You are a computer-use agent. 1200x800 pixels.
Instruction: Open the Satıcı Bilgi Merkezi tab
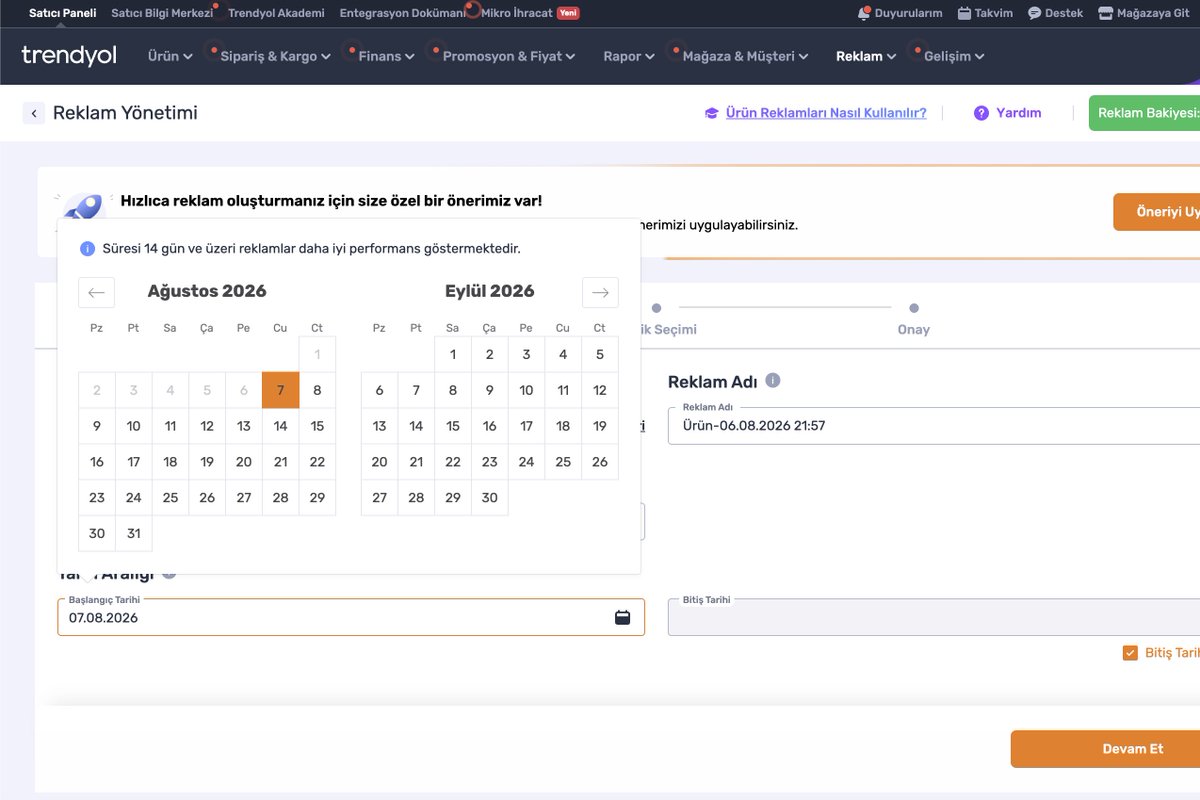(x=162, y=14)
